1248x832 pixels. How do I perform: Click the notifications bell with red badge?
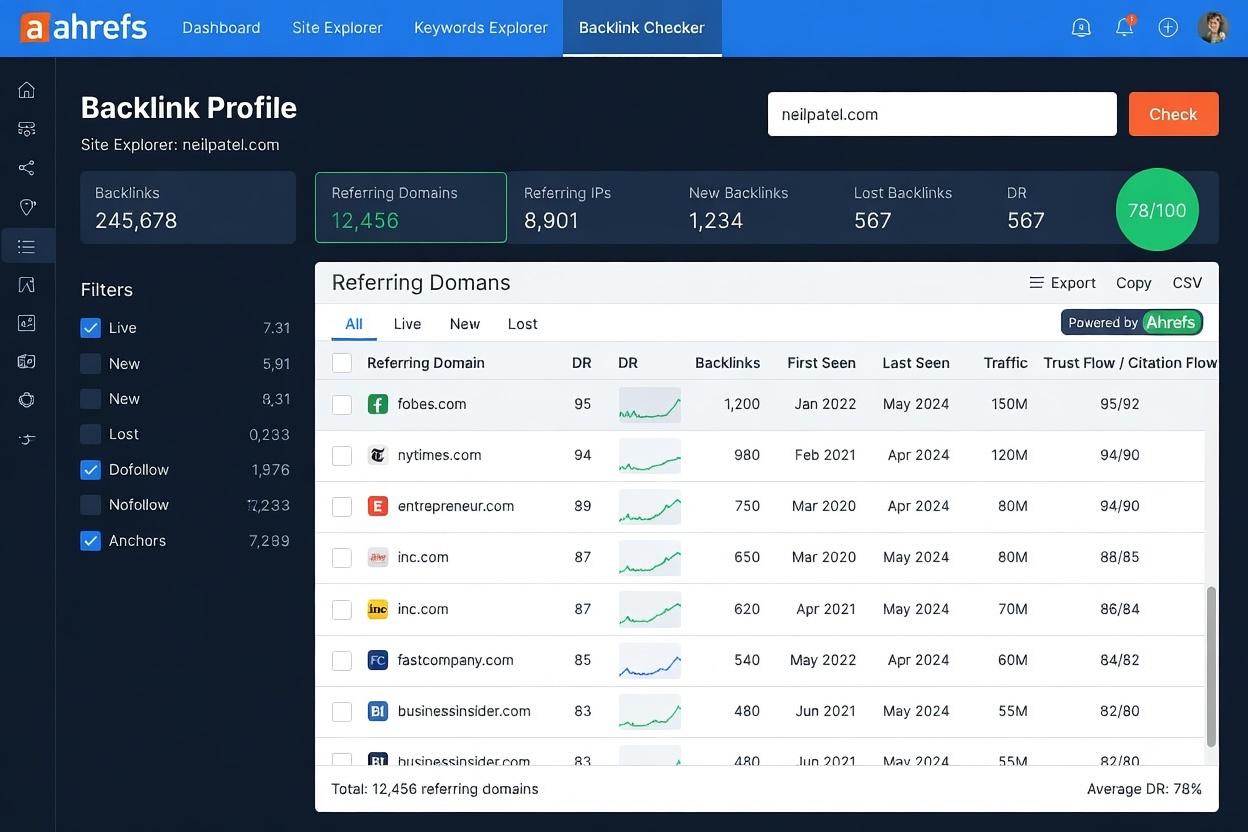[x=1124, y=27]
